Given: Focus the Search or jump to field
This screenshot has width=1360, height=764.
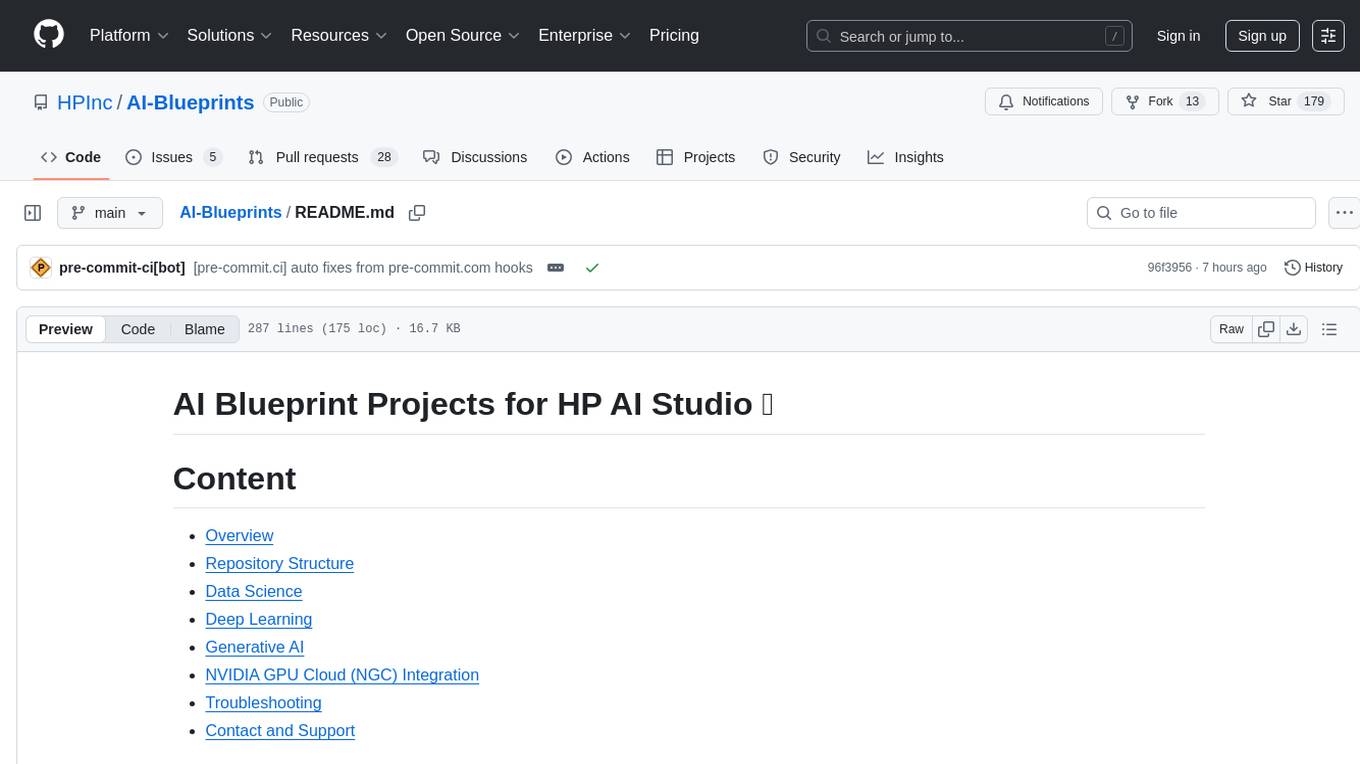Looking at the screenshot, I should 969,36.
